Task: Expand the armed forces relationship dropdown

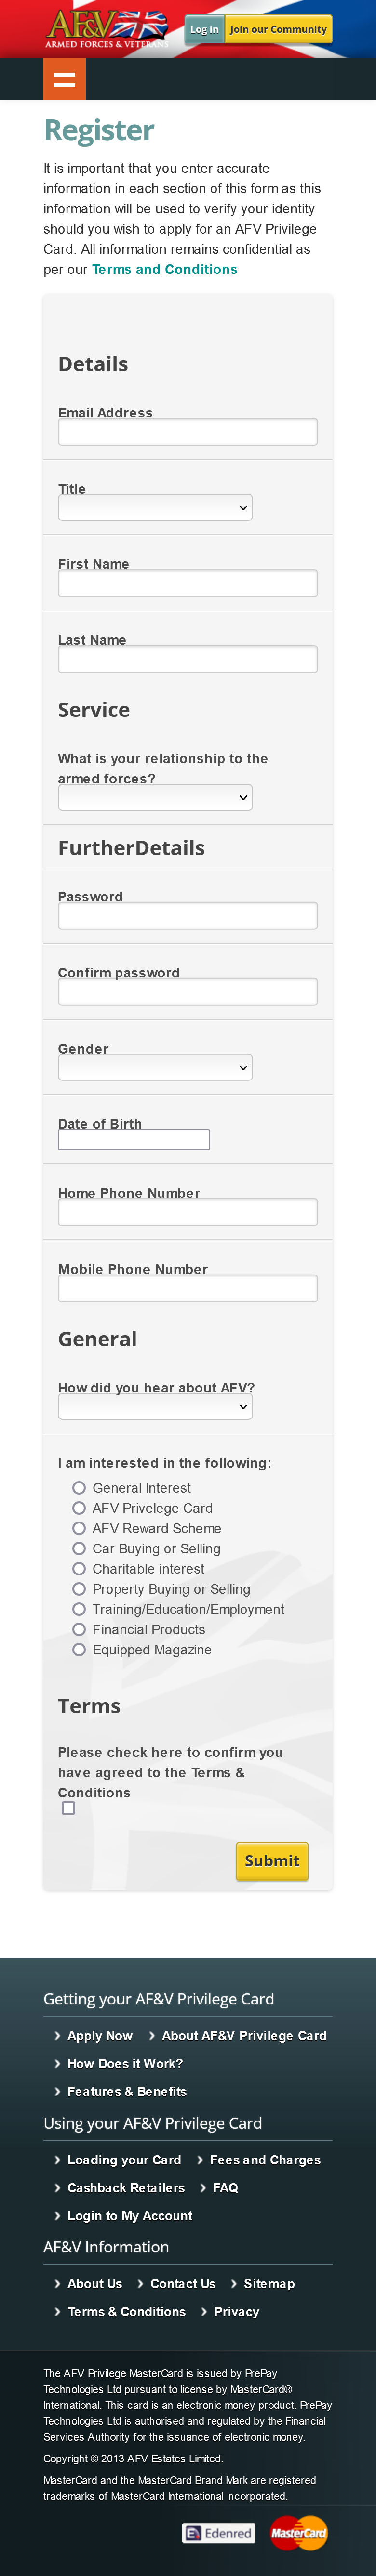Action: pyautogui.click(x=155, y=797)
